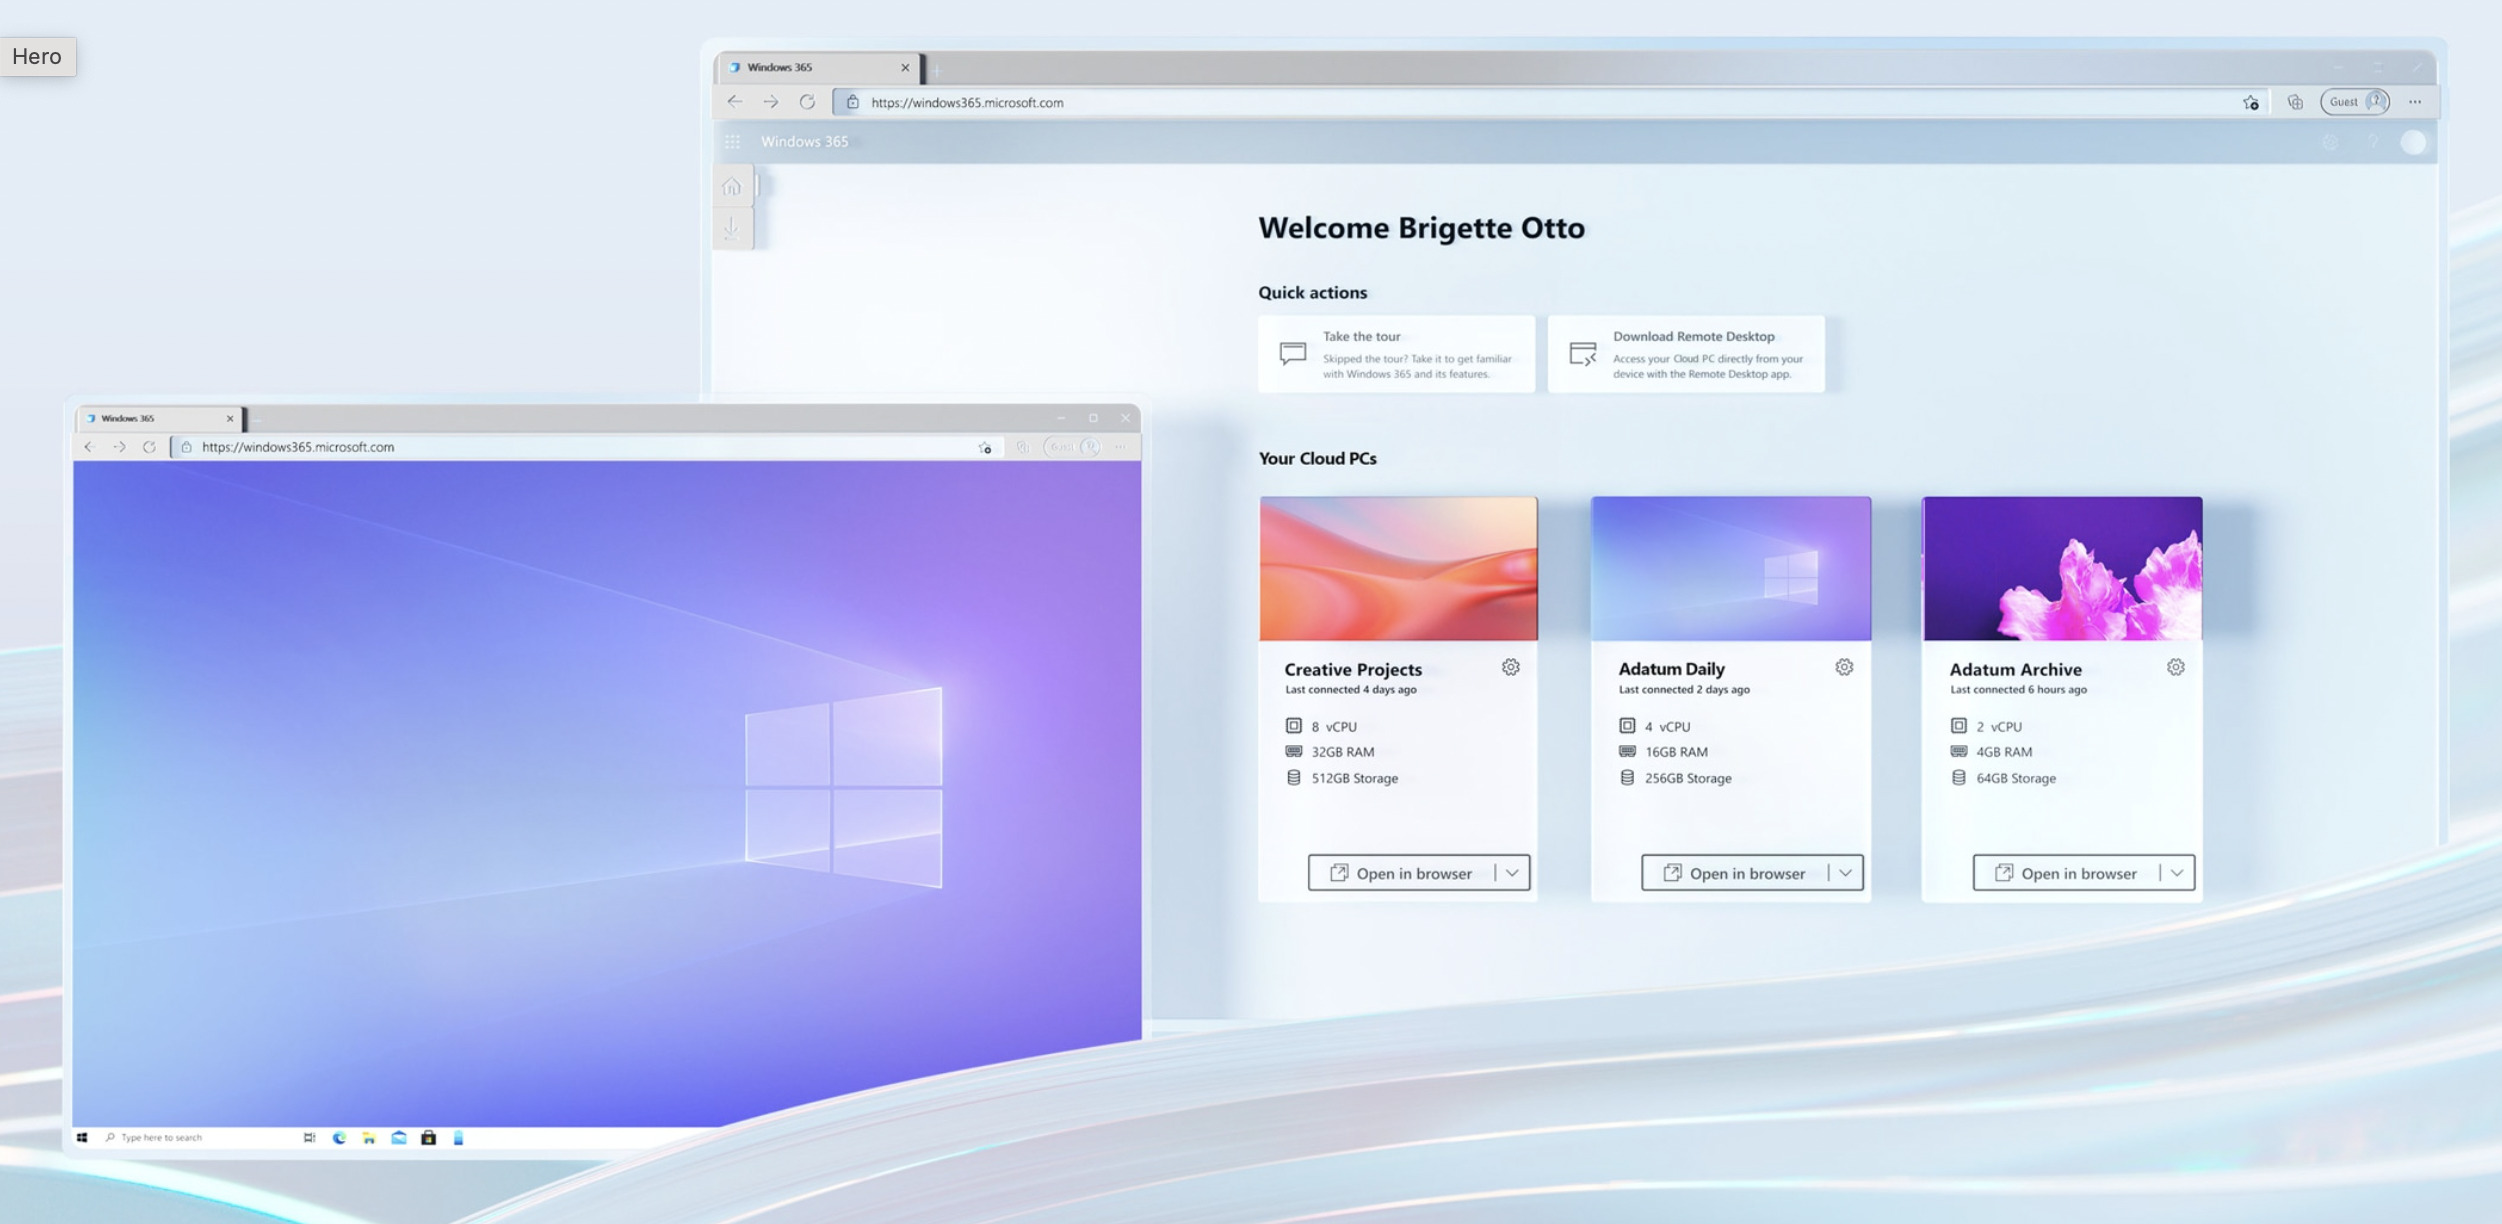Screen dimensions: 2502x1224
Task: Click the back arrow in the large browser window
Action: click(735, 102)
